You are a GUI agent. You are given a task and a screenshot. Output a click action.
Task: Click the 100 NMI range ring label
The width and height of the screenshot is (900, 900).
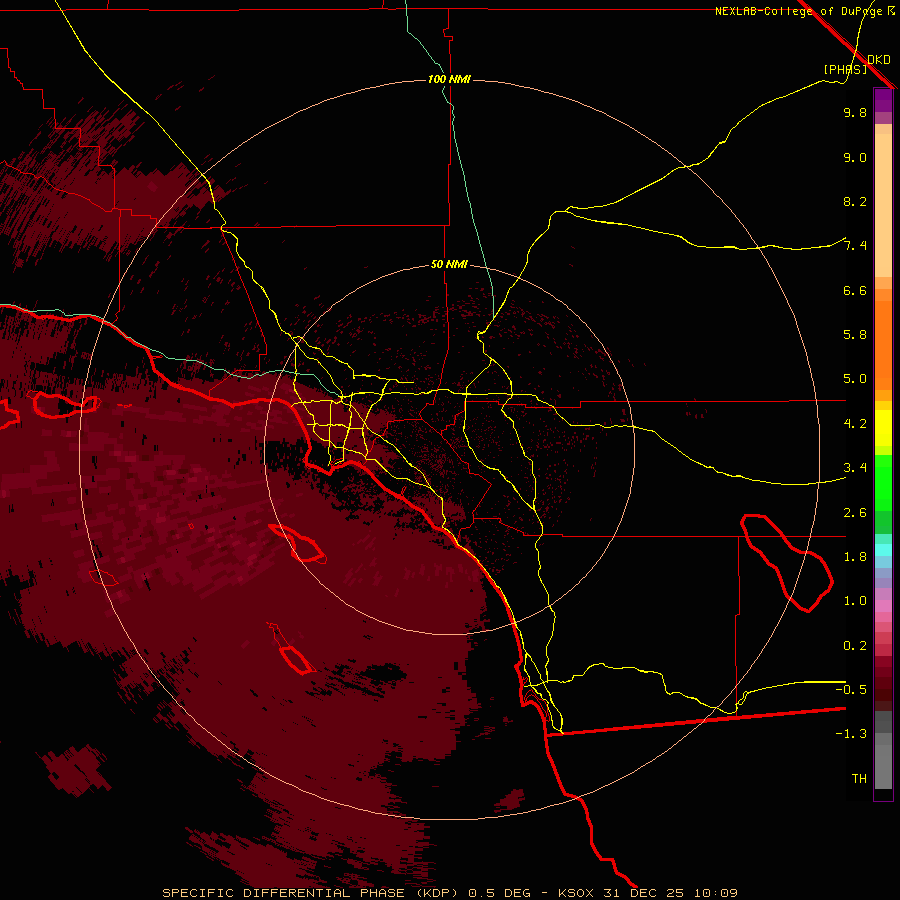pos(449,79)
